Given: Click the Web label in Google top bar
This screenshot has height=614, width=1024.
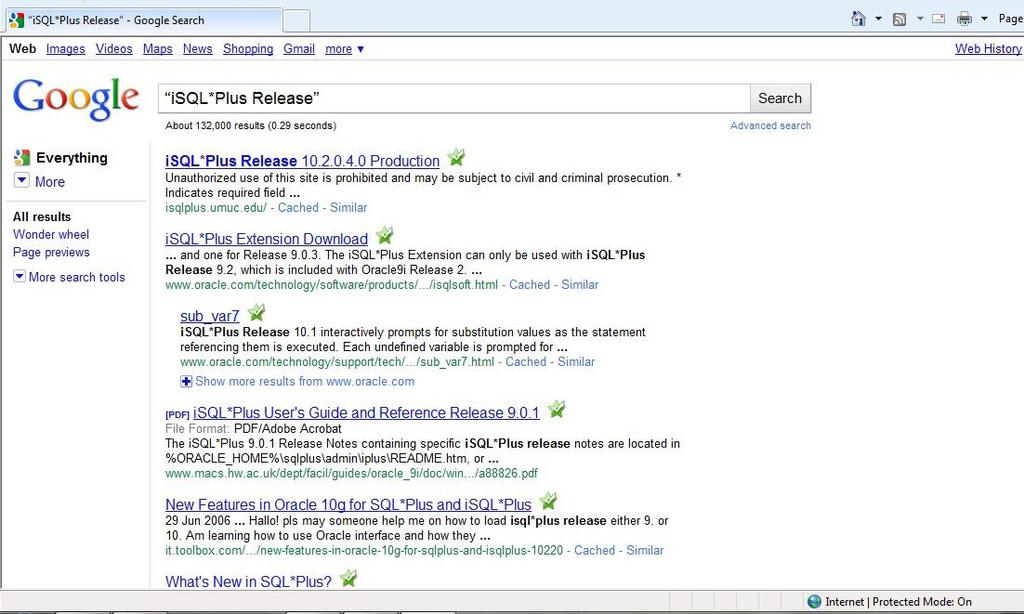Looking at the screenshot, I should pyautogui.click(x=22, y=49).
